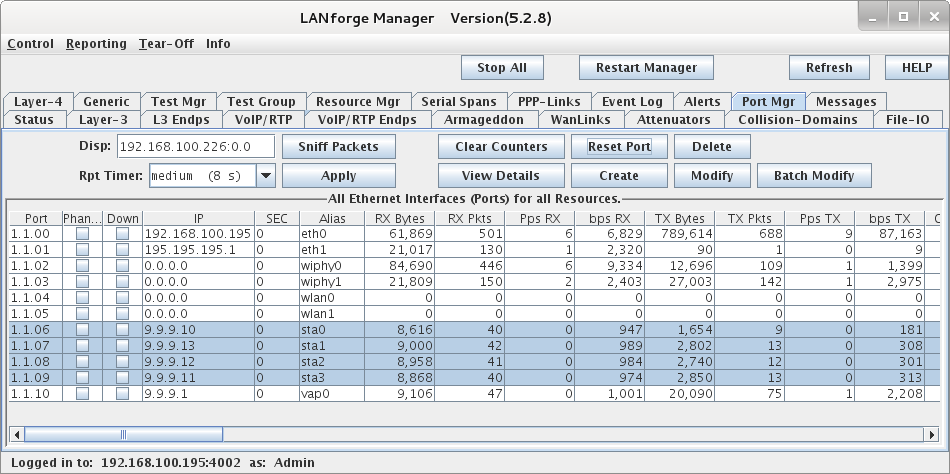The height and width of the screenshot is (474, 950).
Task: Open the Armageddon tab
Action: pos(483,119)
